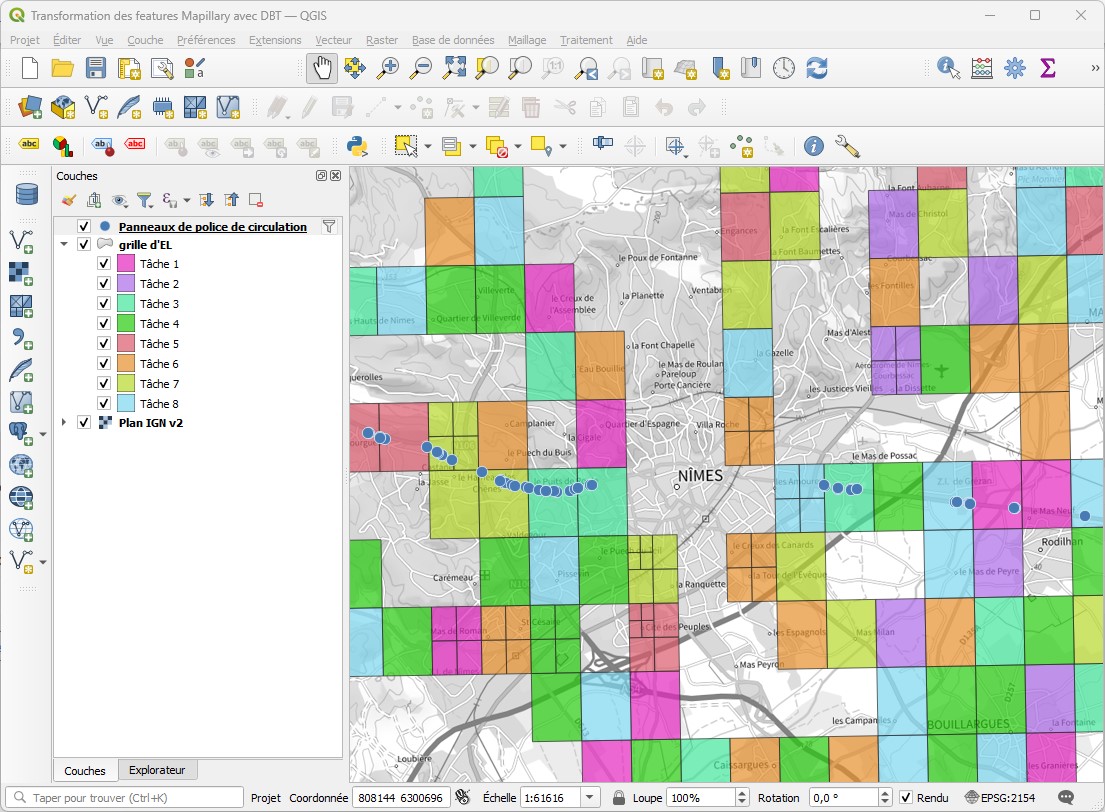Uncheck the Tâche 3 category checkbox
The height and width of the screenshot is (812, 1105).
coord(104,304)
